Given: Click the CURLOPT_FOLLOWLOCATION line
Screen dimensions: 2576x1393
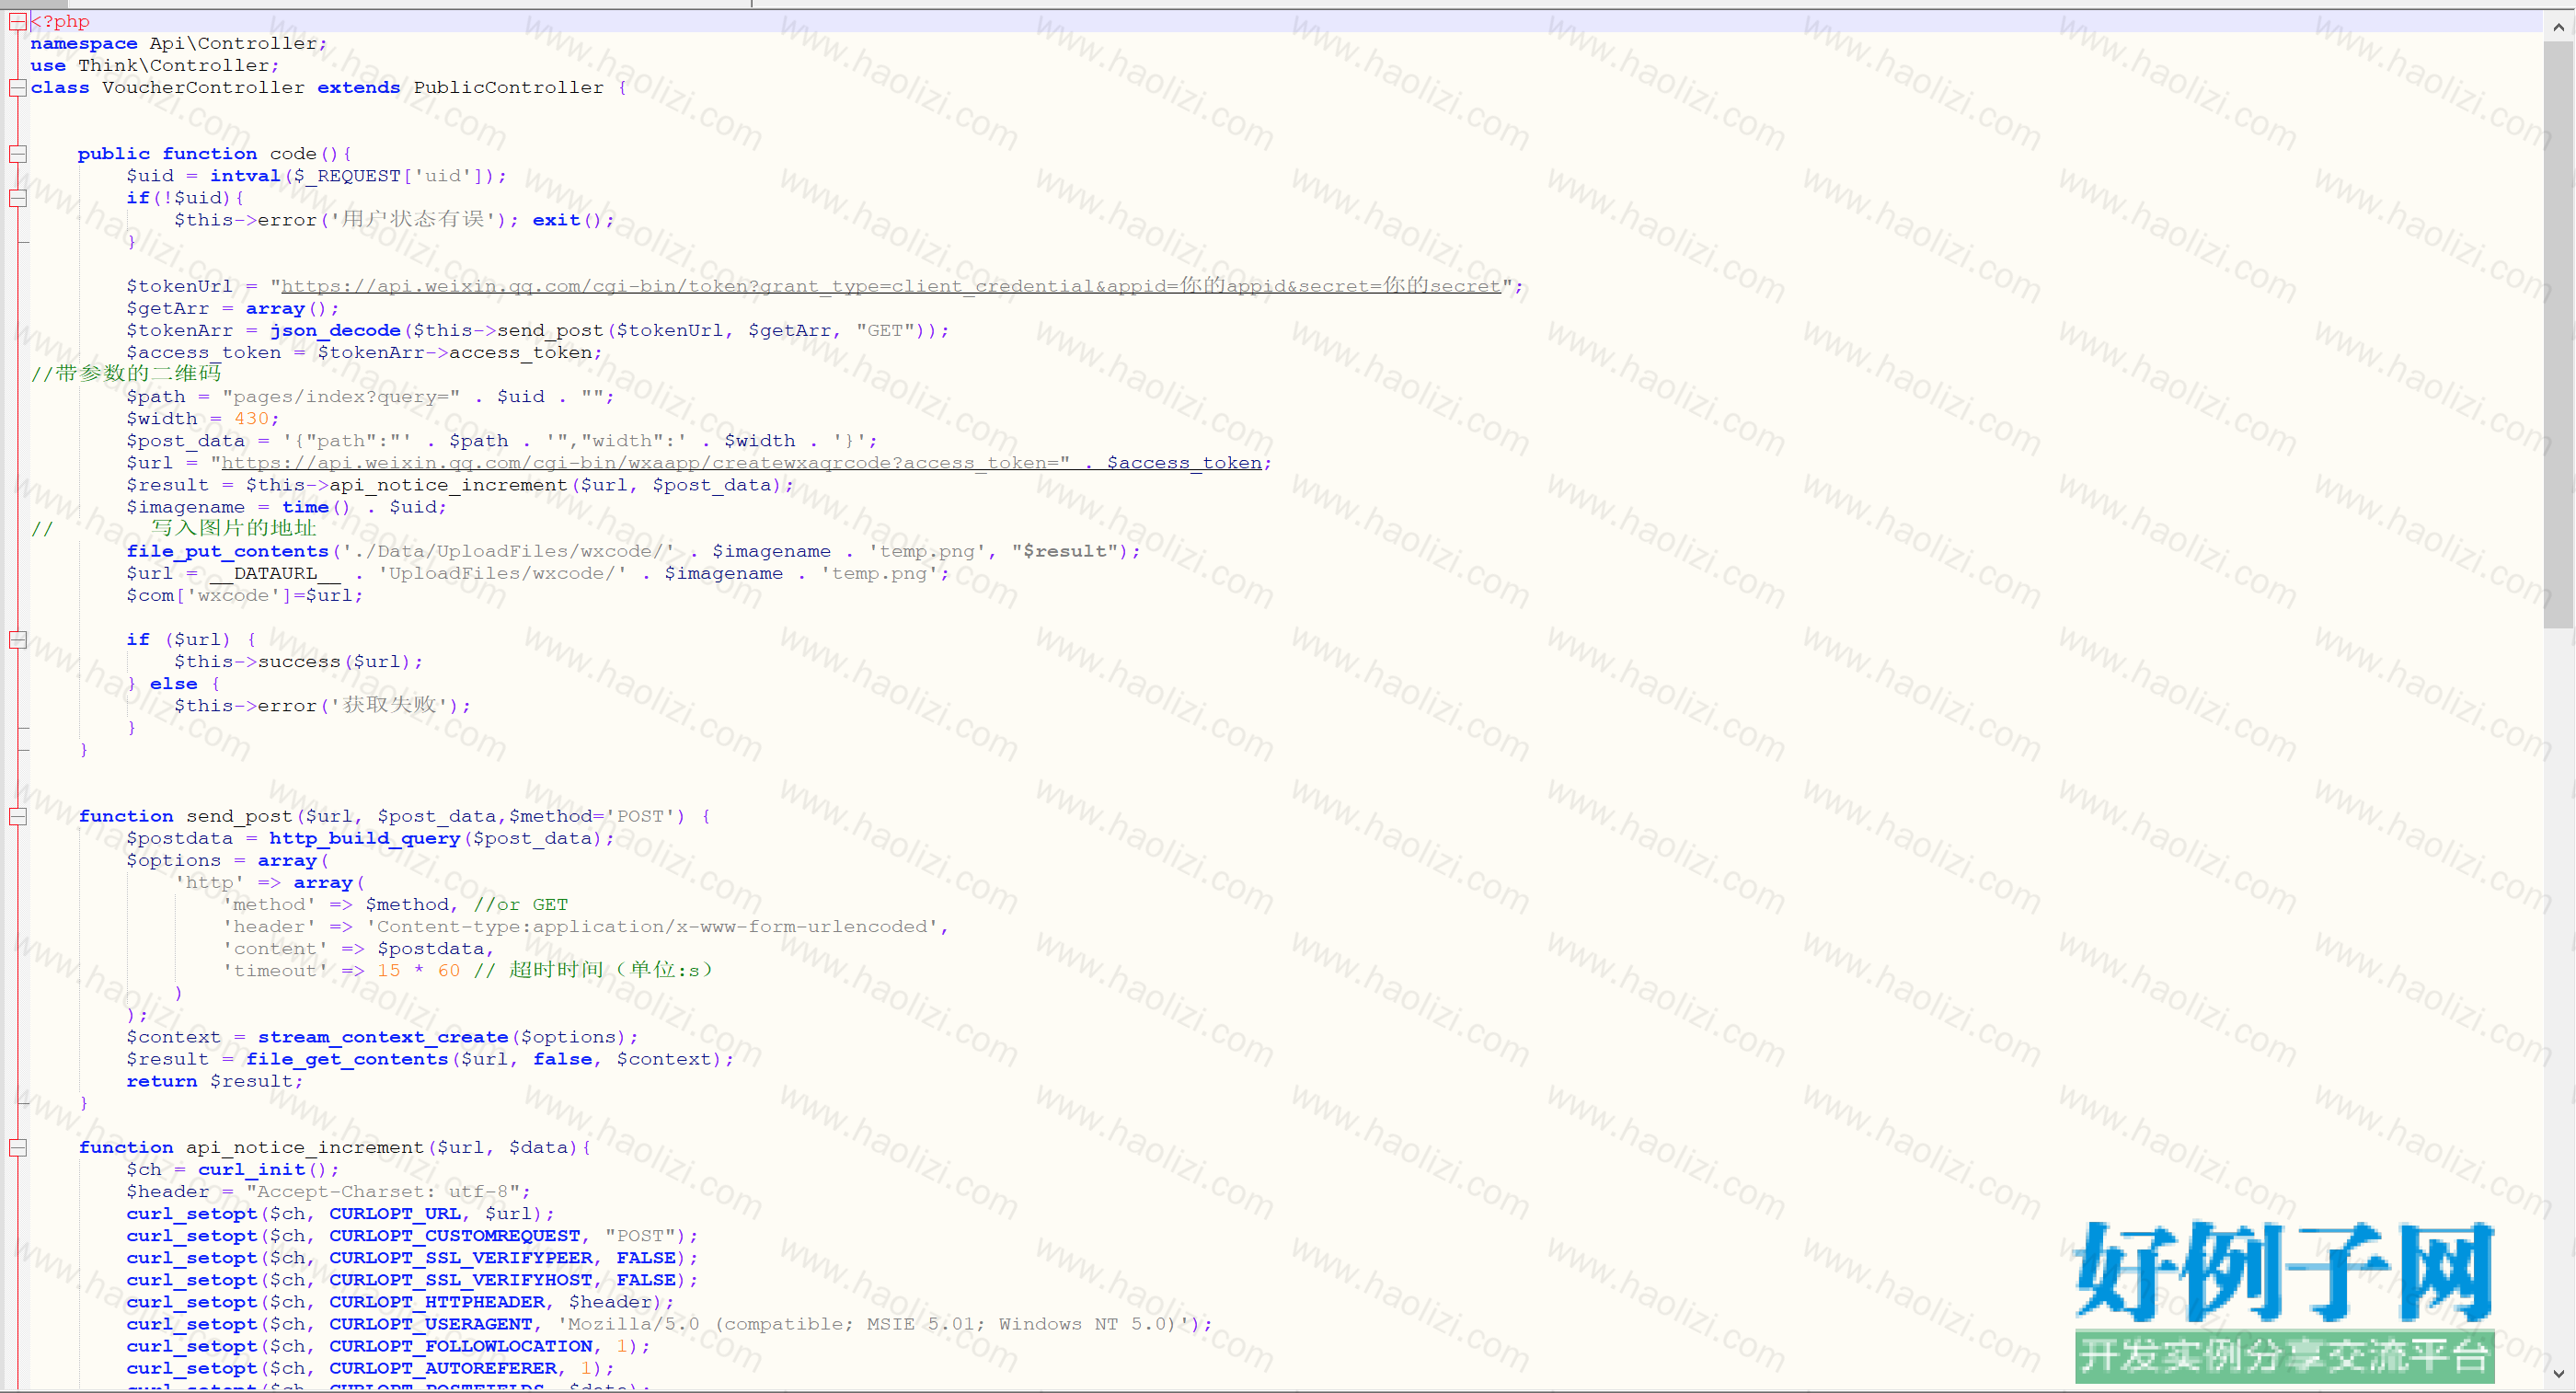Looking at the screenshot, I should (388, 1347).
